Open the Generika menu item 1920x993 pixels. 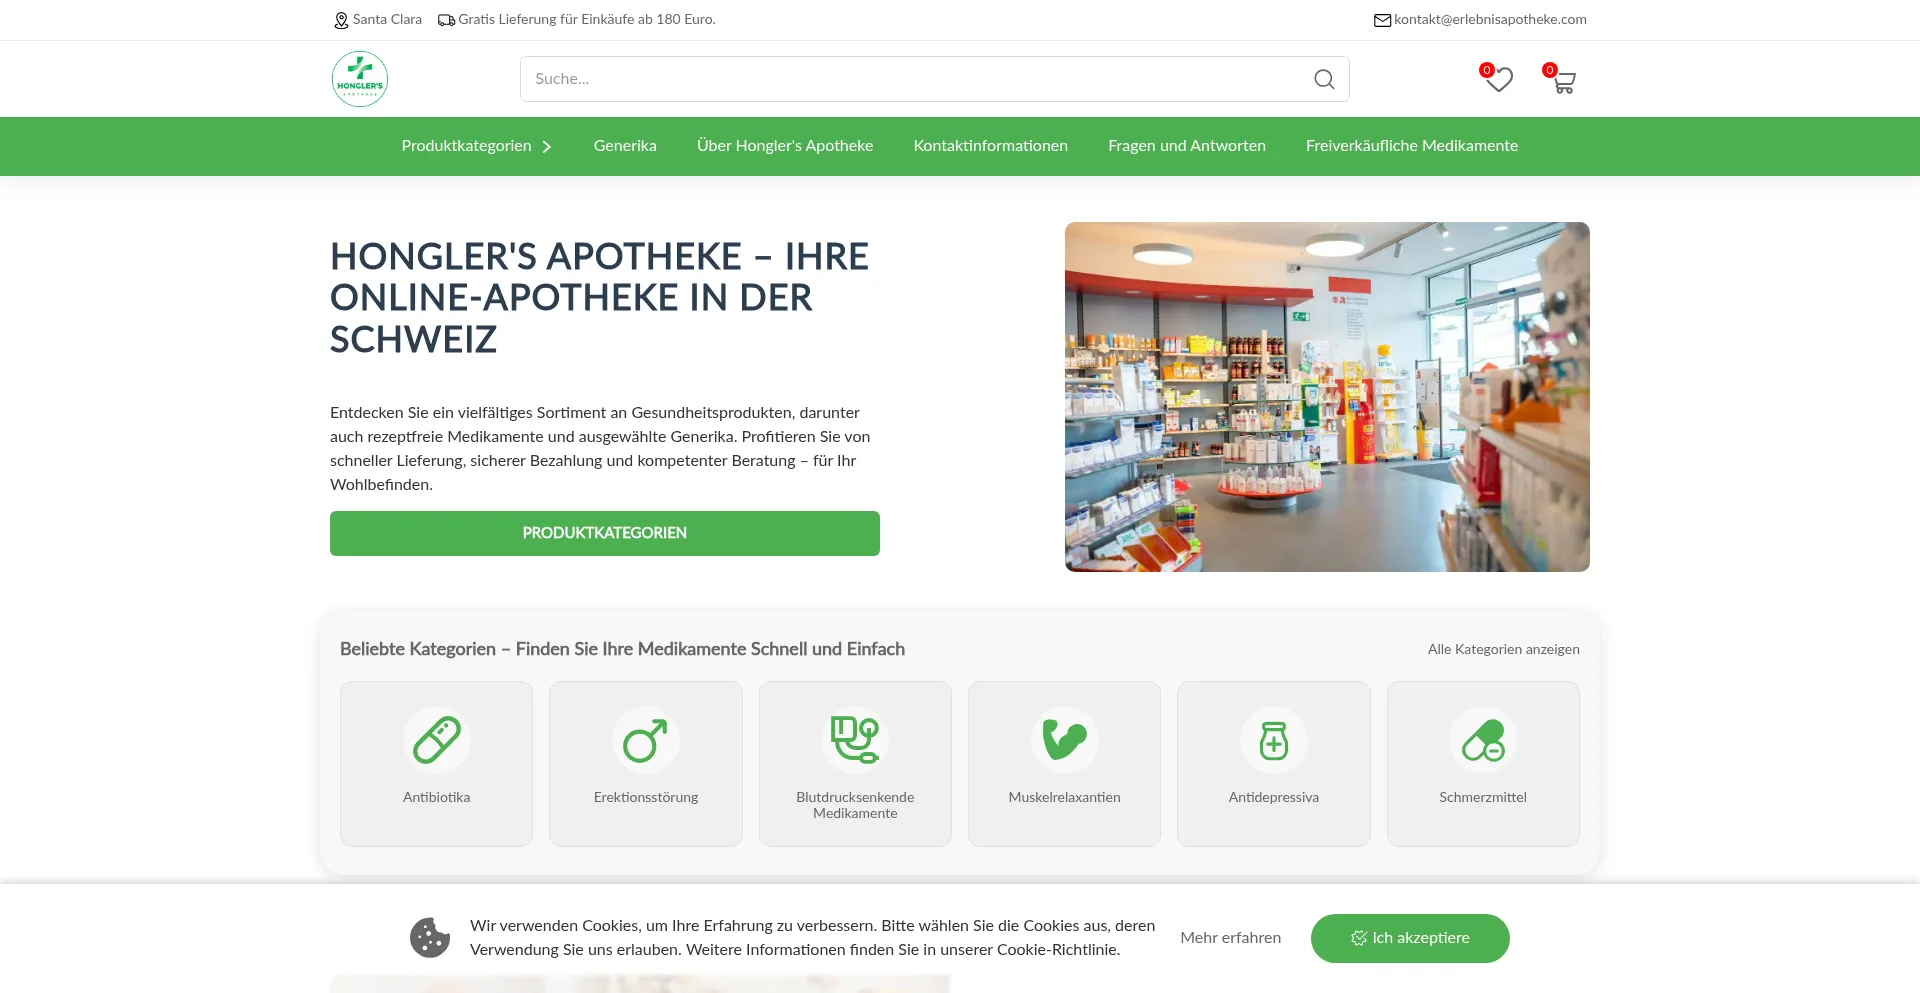(625, 146)
